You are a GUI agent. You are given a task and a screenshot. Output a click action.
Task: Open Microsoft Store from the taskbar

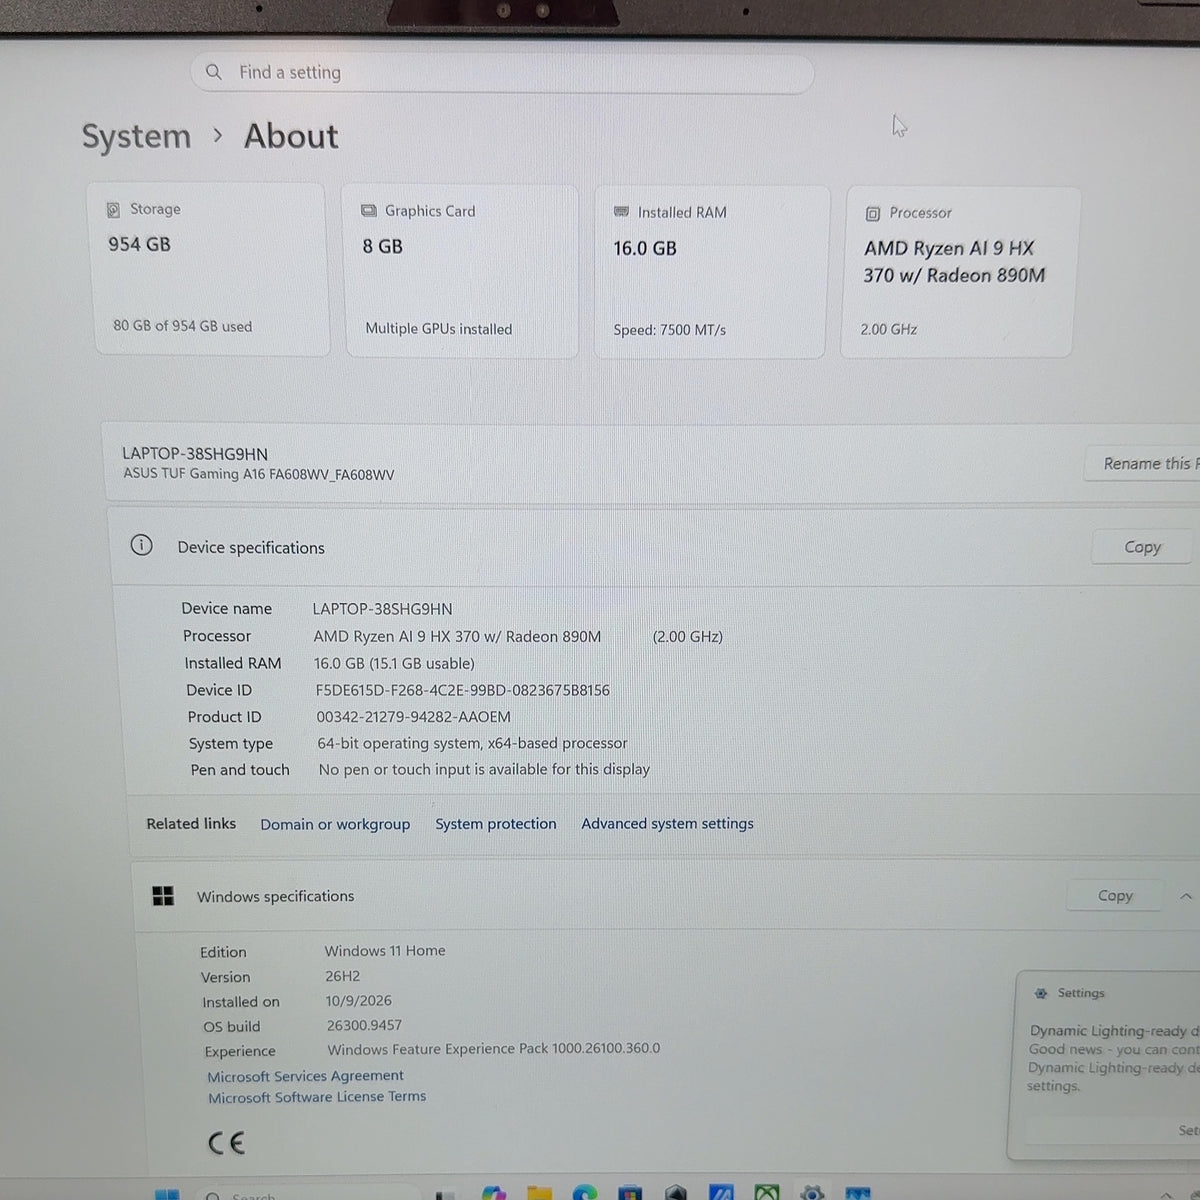(x=630, y=1193)
